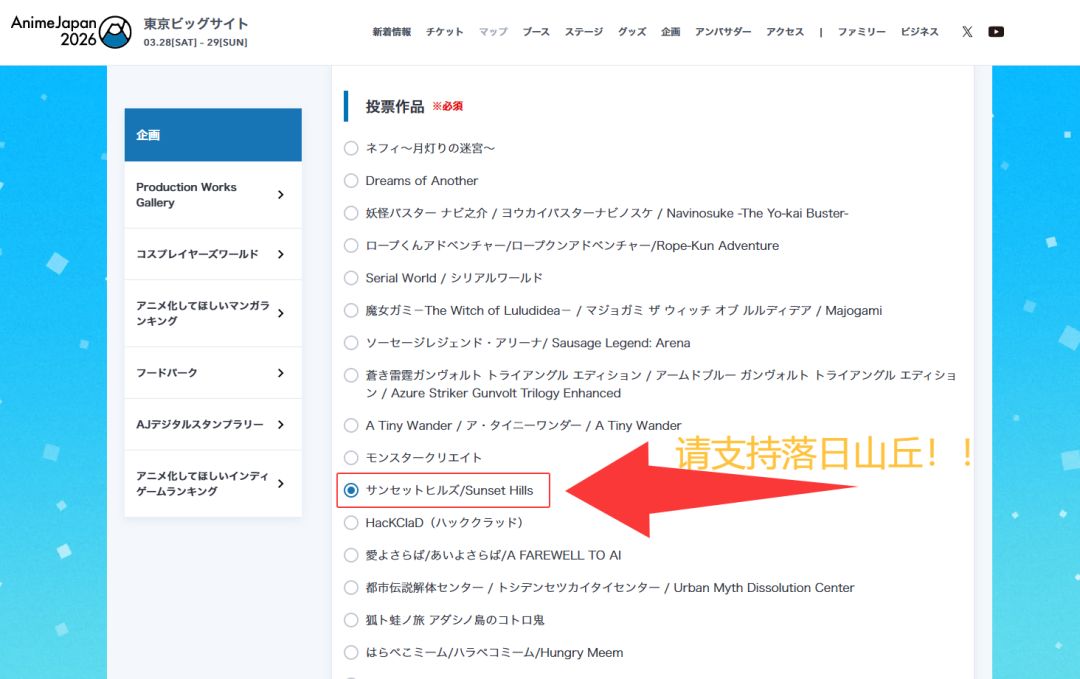Click the AnimeJapan 2026 logo
1080x679 pixels.
tap(71, 32)
